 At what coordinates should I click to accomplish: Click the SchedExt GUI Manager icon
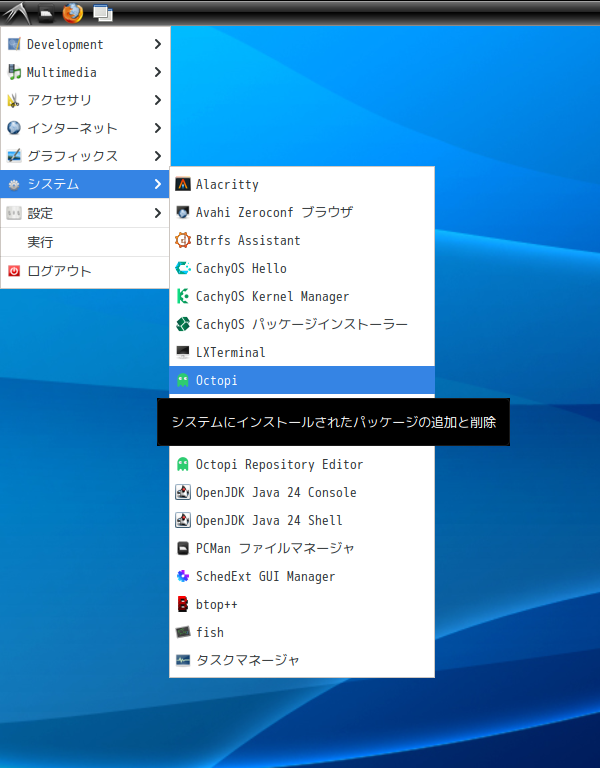tap(183, 576)
